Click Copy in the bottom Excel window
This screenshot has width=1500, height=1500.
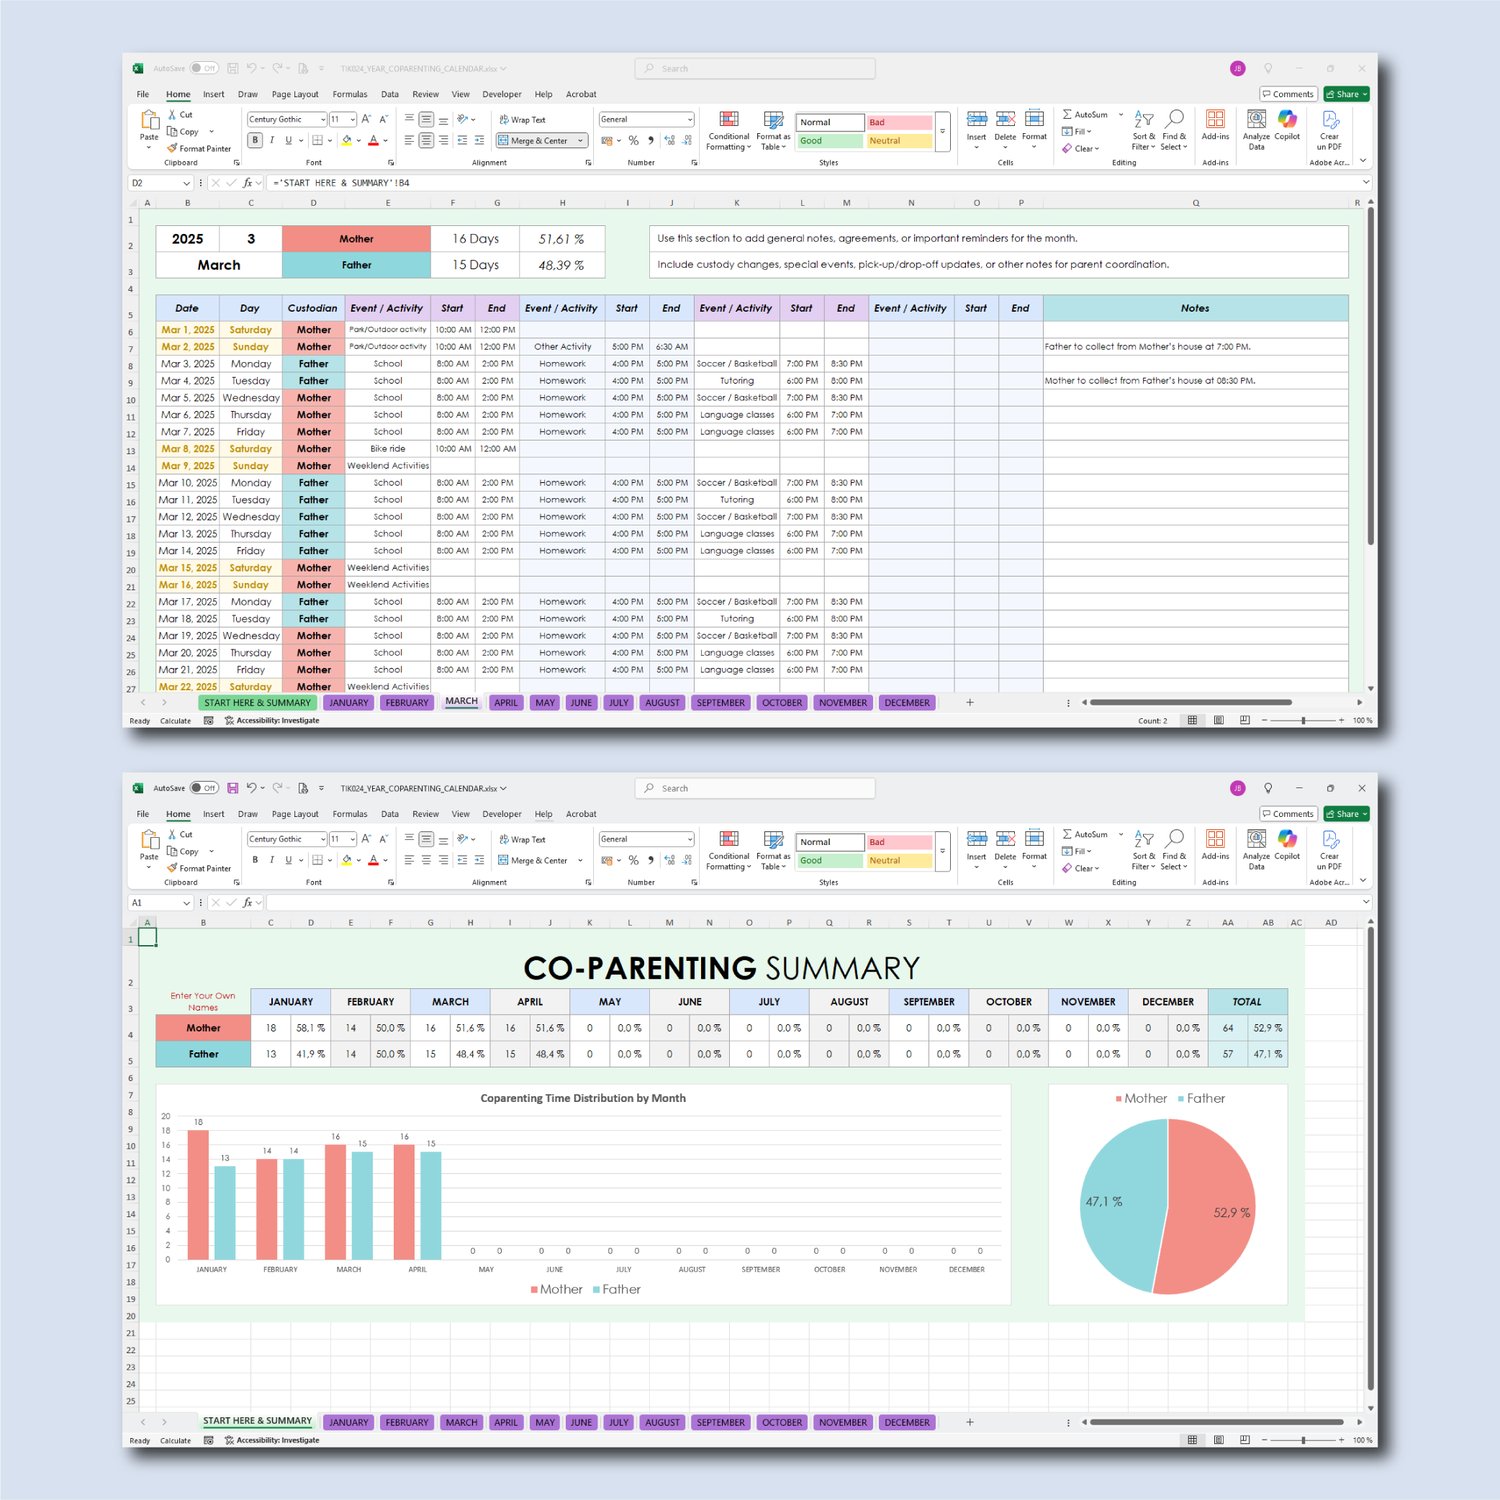click(x=183, y=852)
